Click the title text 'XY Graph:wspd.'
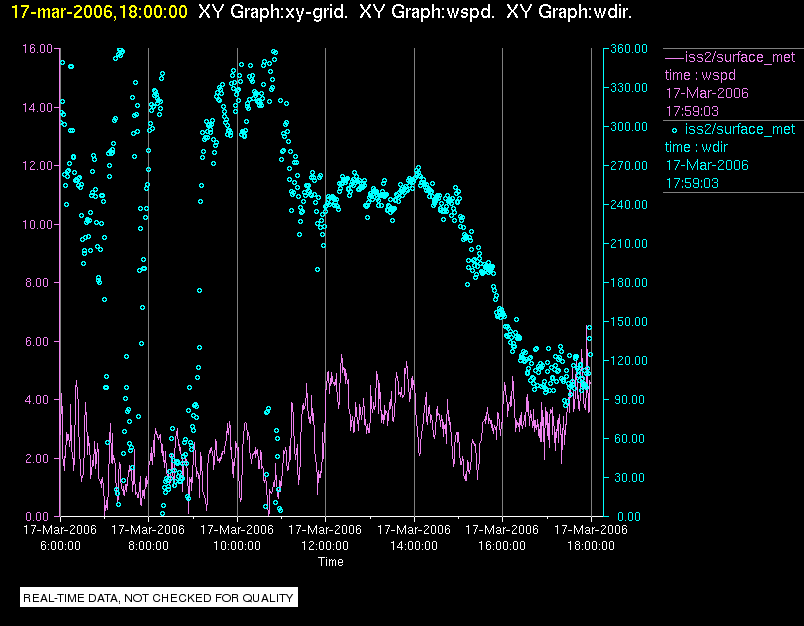804x626 pixels. 427,12
